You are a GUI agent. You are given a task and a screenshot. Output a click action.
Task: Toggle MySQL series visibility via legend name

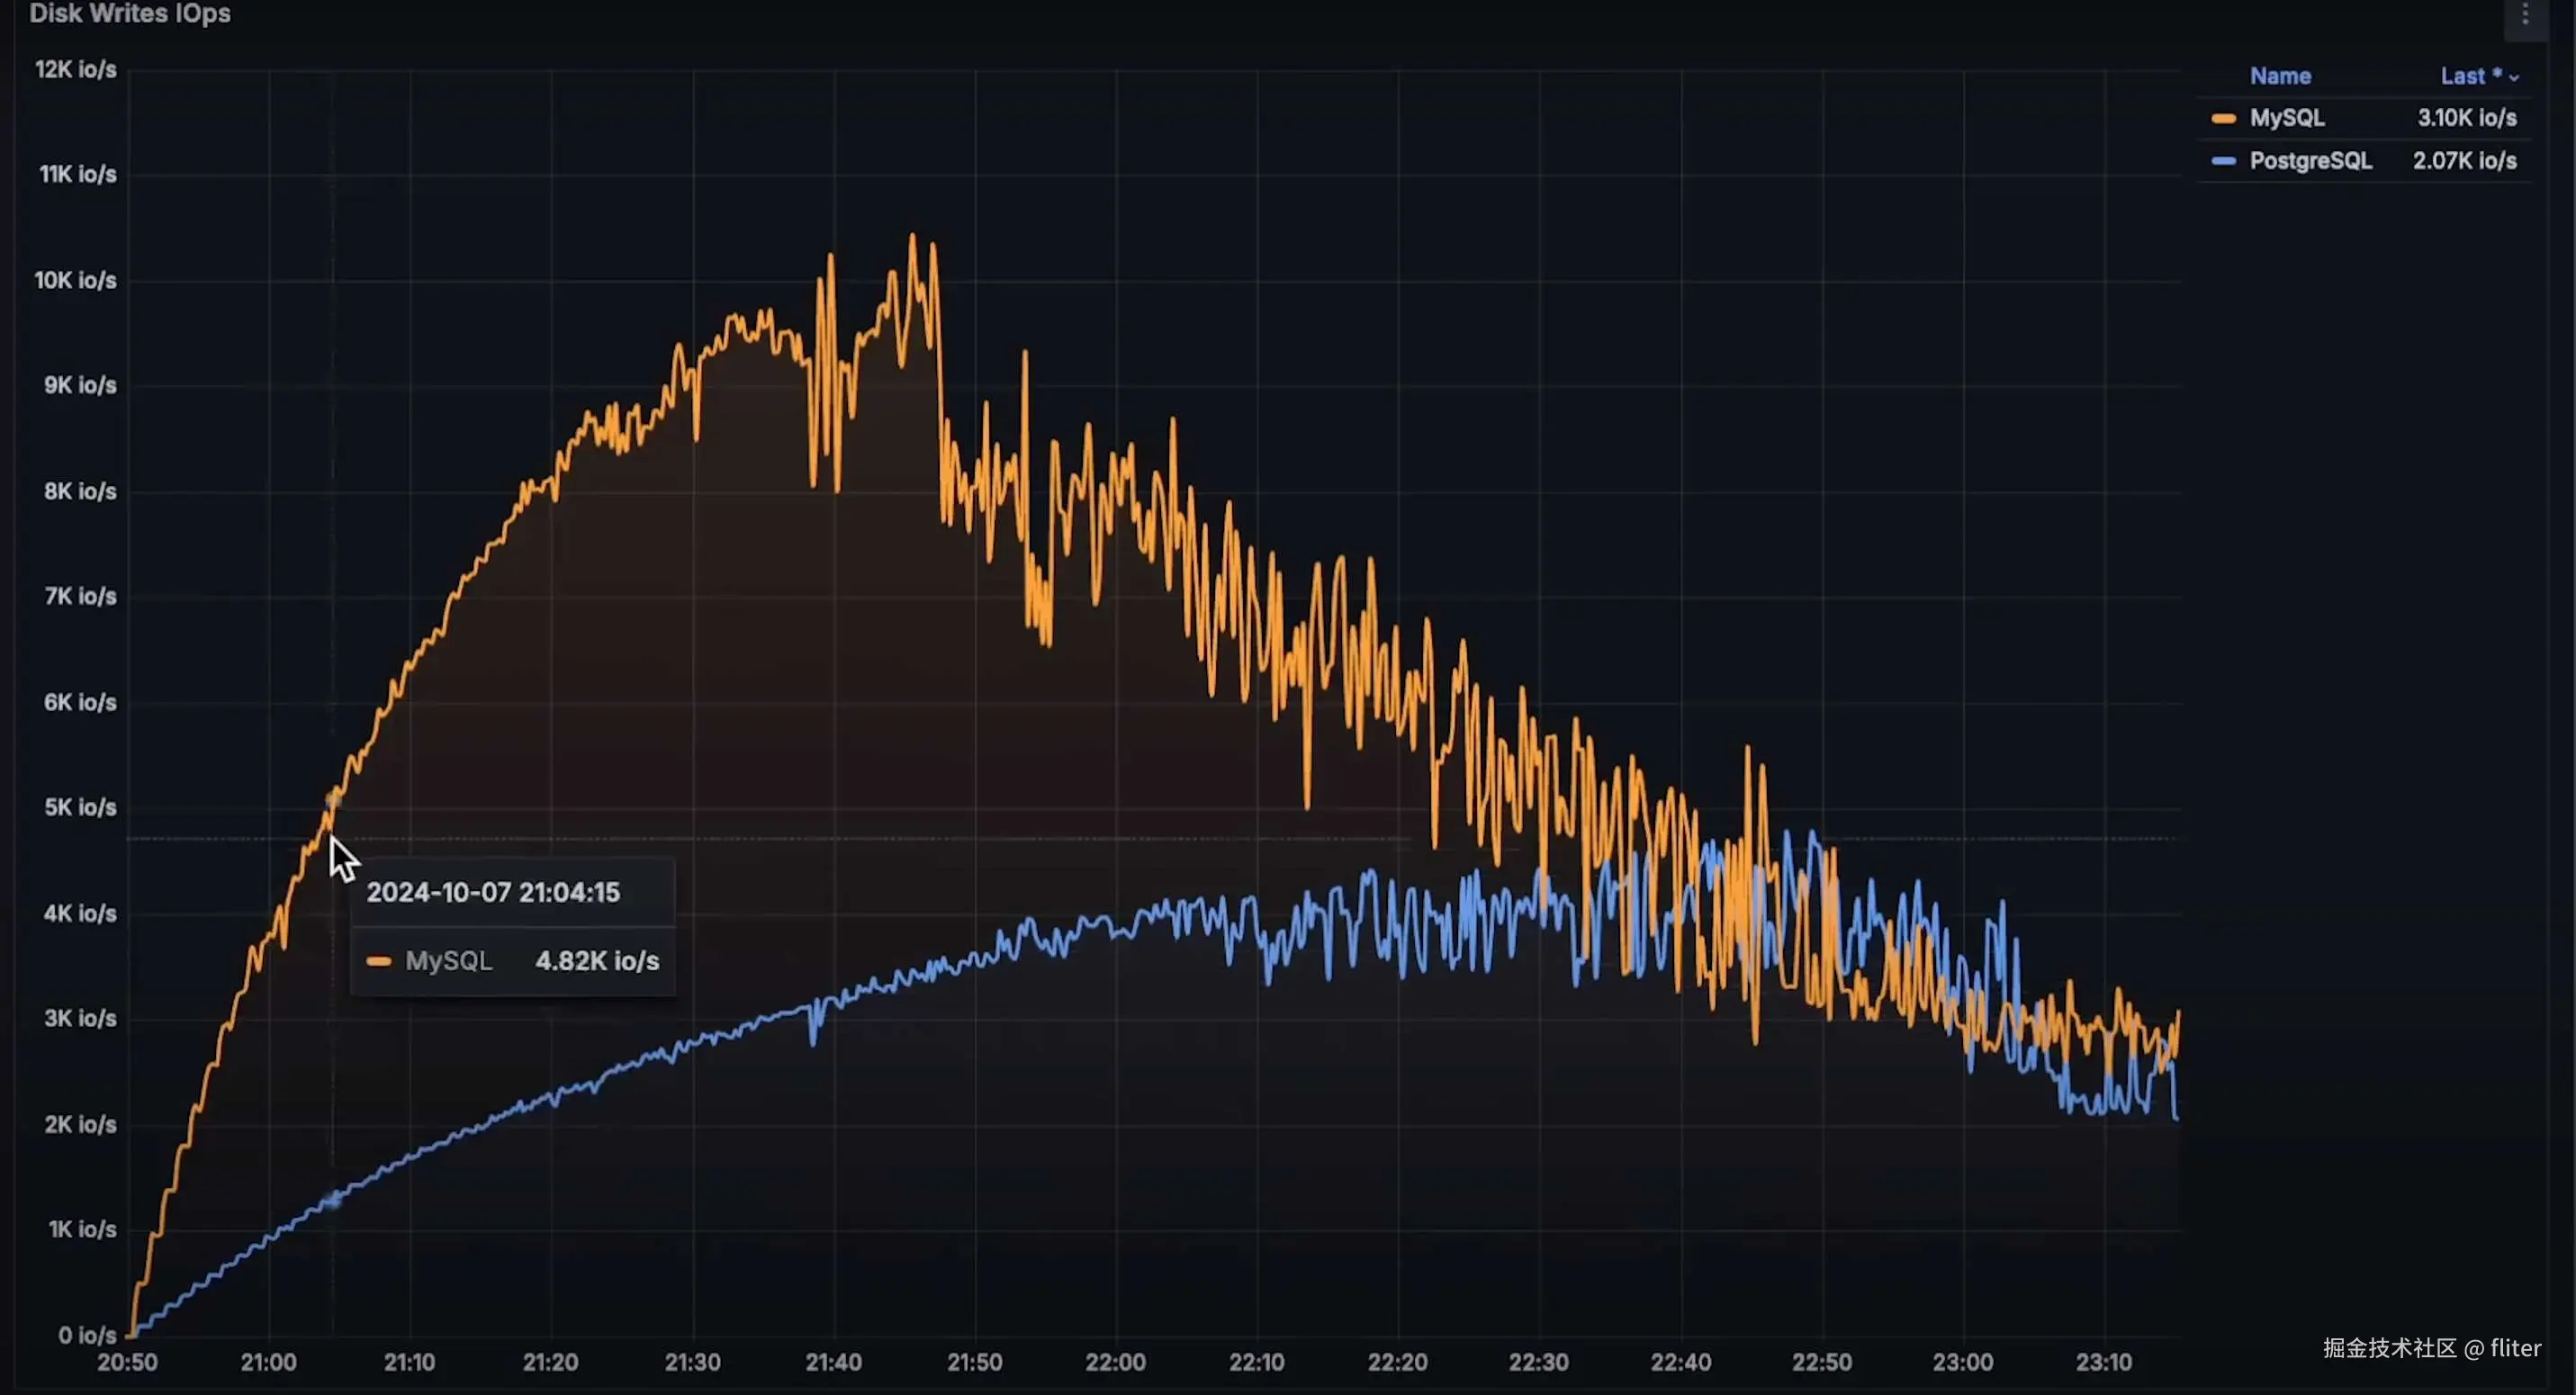pyautogui.click(x=2286, y=118)
